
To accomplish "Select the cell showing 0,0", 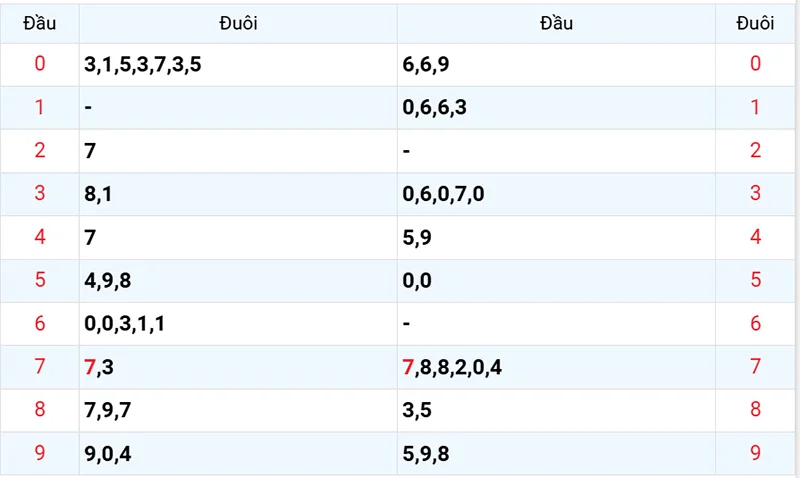I will [x=416, y=281].
